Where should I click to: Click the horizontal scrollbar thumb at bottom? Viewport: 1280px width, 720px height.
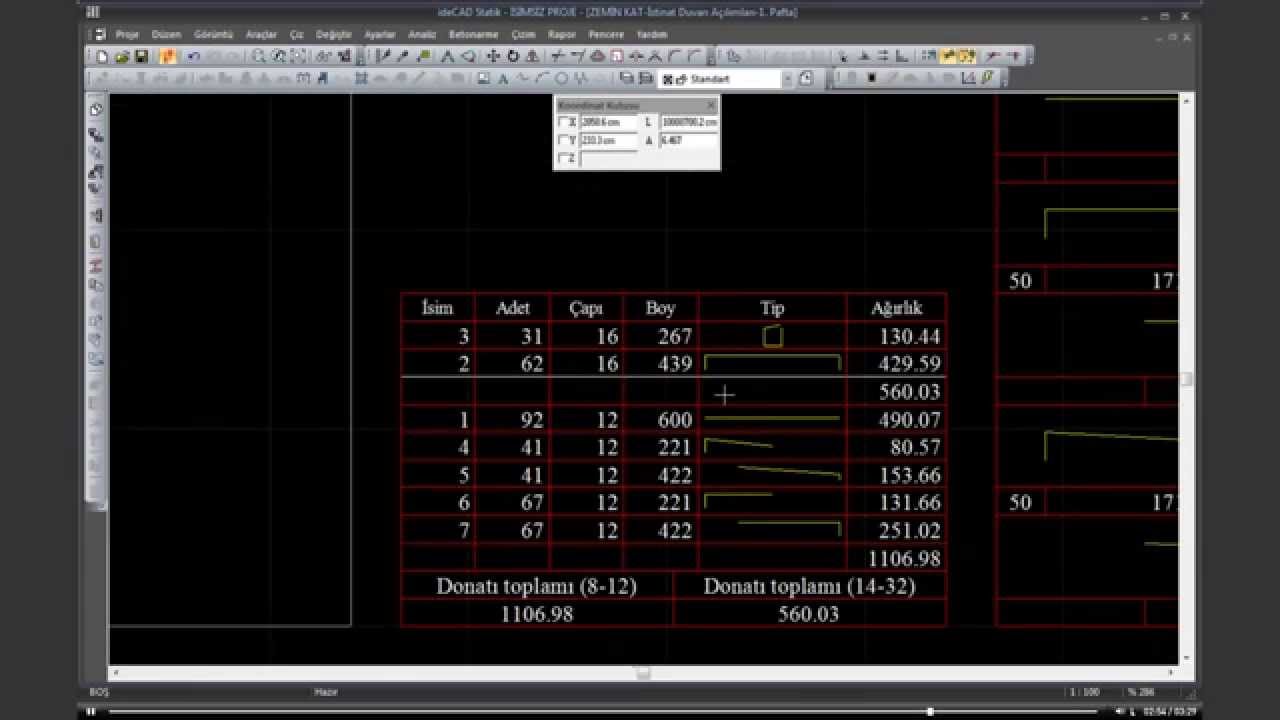point(643,672)
